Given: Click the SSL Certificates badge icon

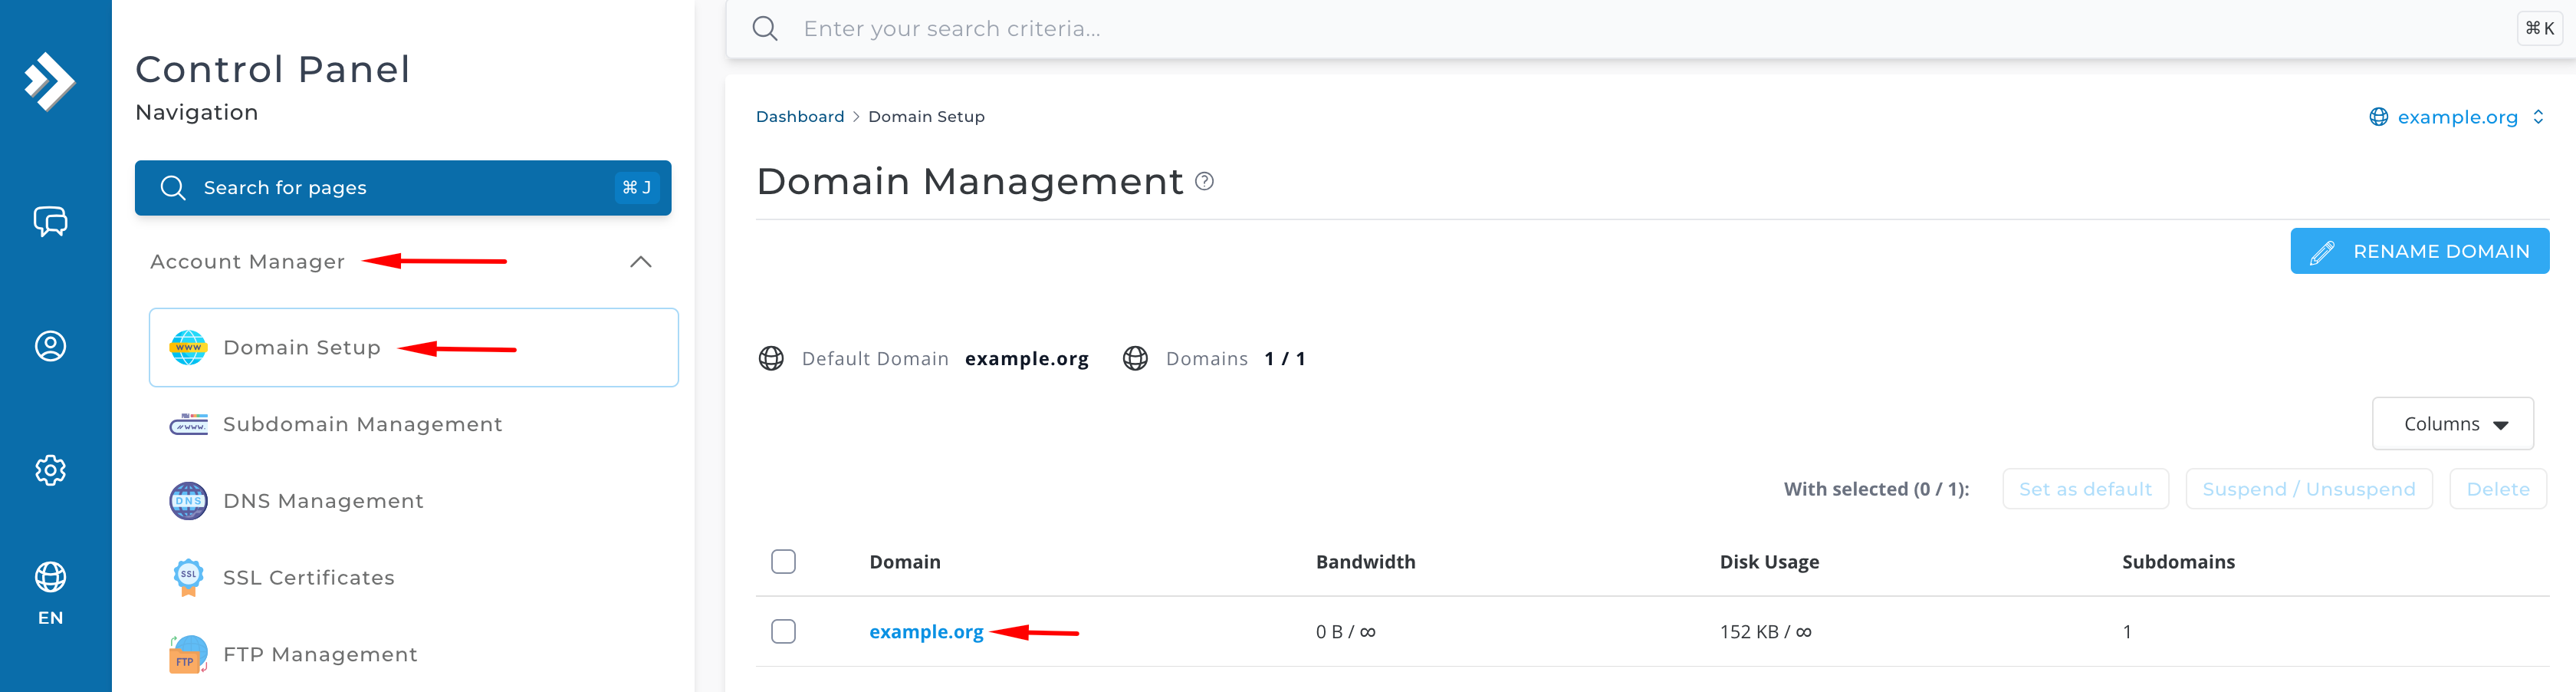Looking at the screenshot, I should coord(188,578).
